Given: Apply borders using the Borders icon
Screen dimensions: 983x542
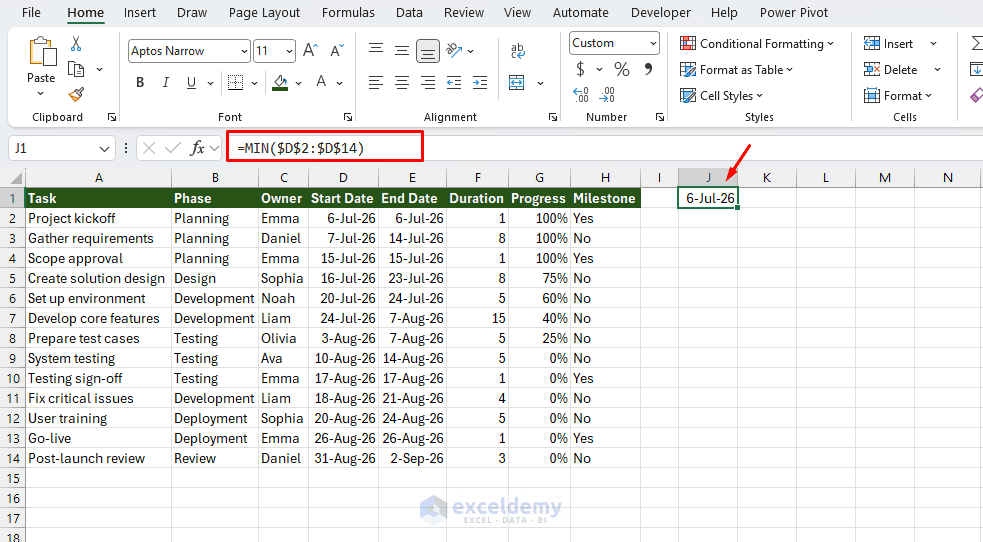Looking at the screenshot, I should pyautogui.click(x=235, y=82).
